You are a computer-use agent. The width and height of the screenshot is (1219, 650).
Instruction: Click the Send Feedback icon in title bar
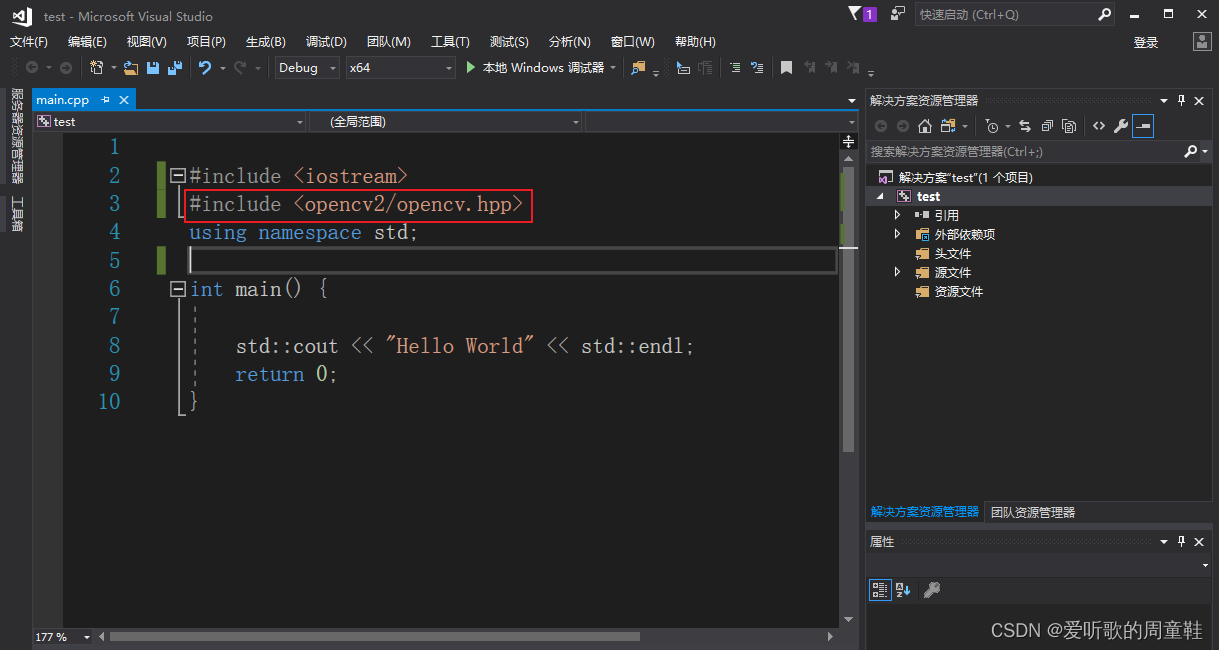pos(897,14)
